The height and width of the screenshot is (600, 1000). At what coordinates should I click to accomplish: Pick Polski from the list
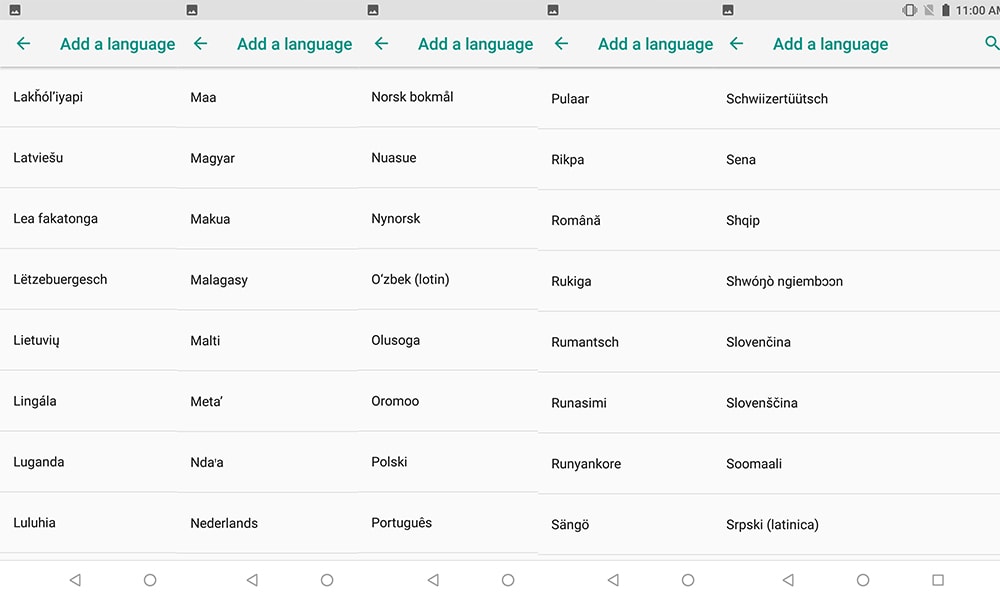pyautogui.click(x=389, y=462)
